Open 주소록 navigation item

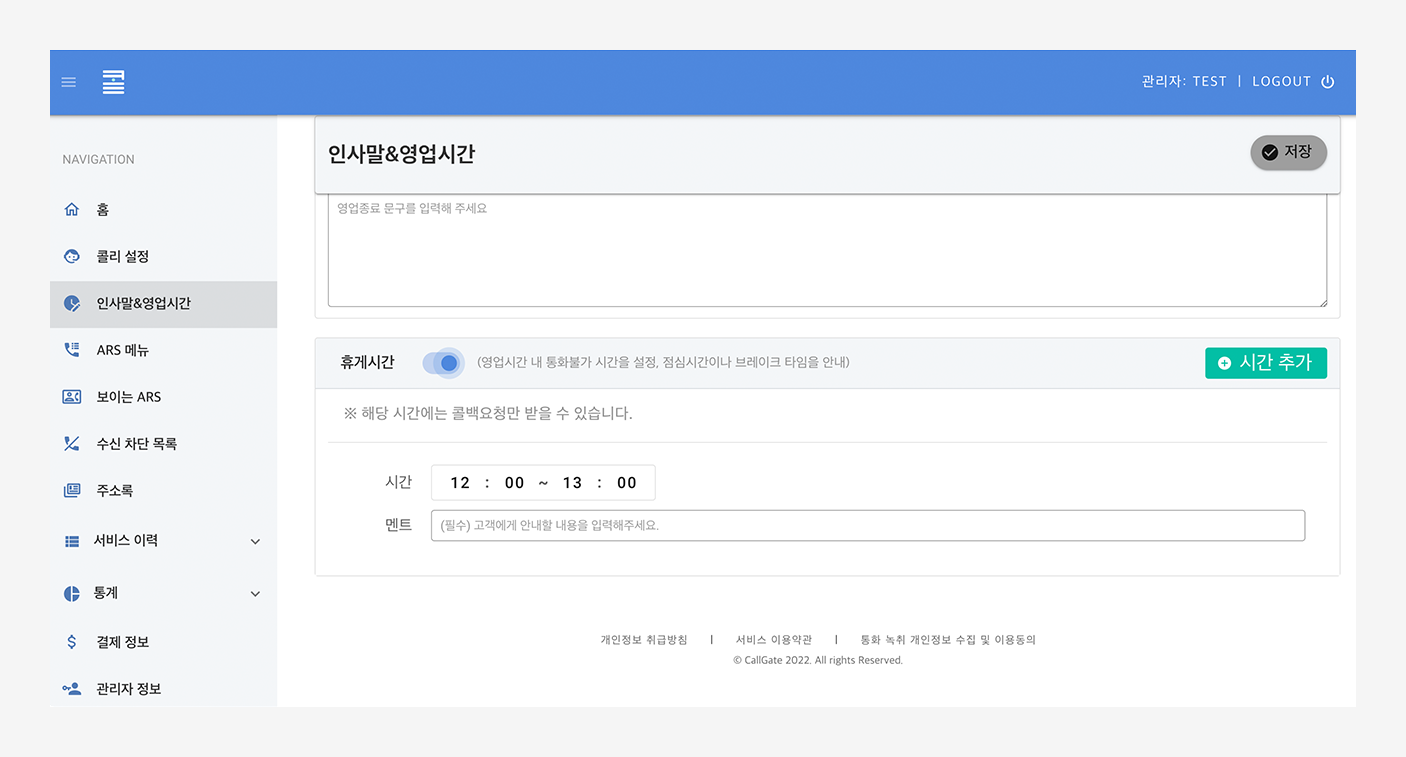163,491
